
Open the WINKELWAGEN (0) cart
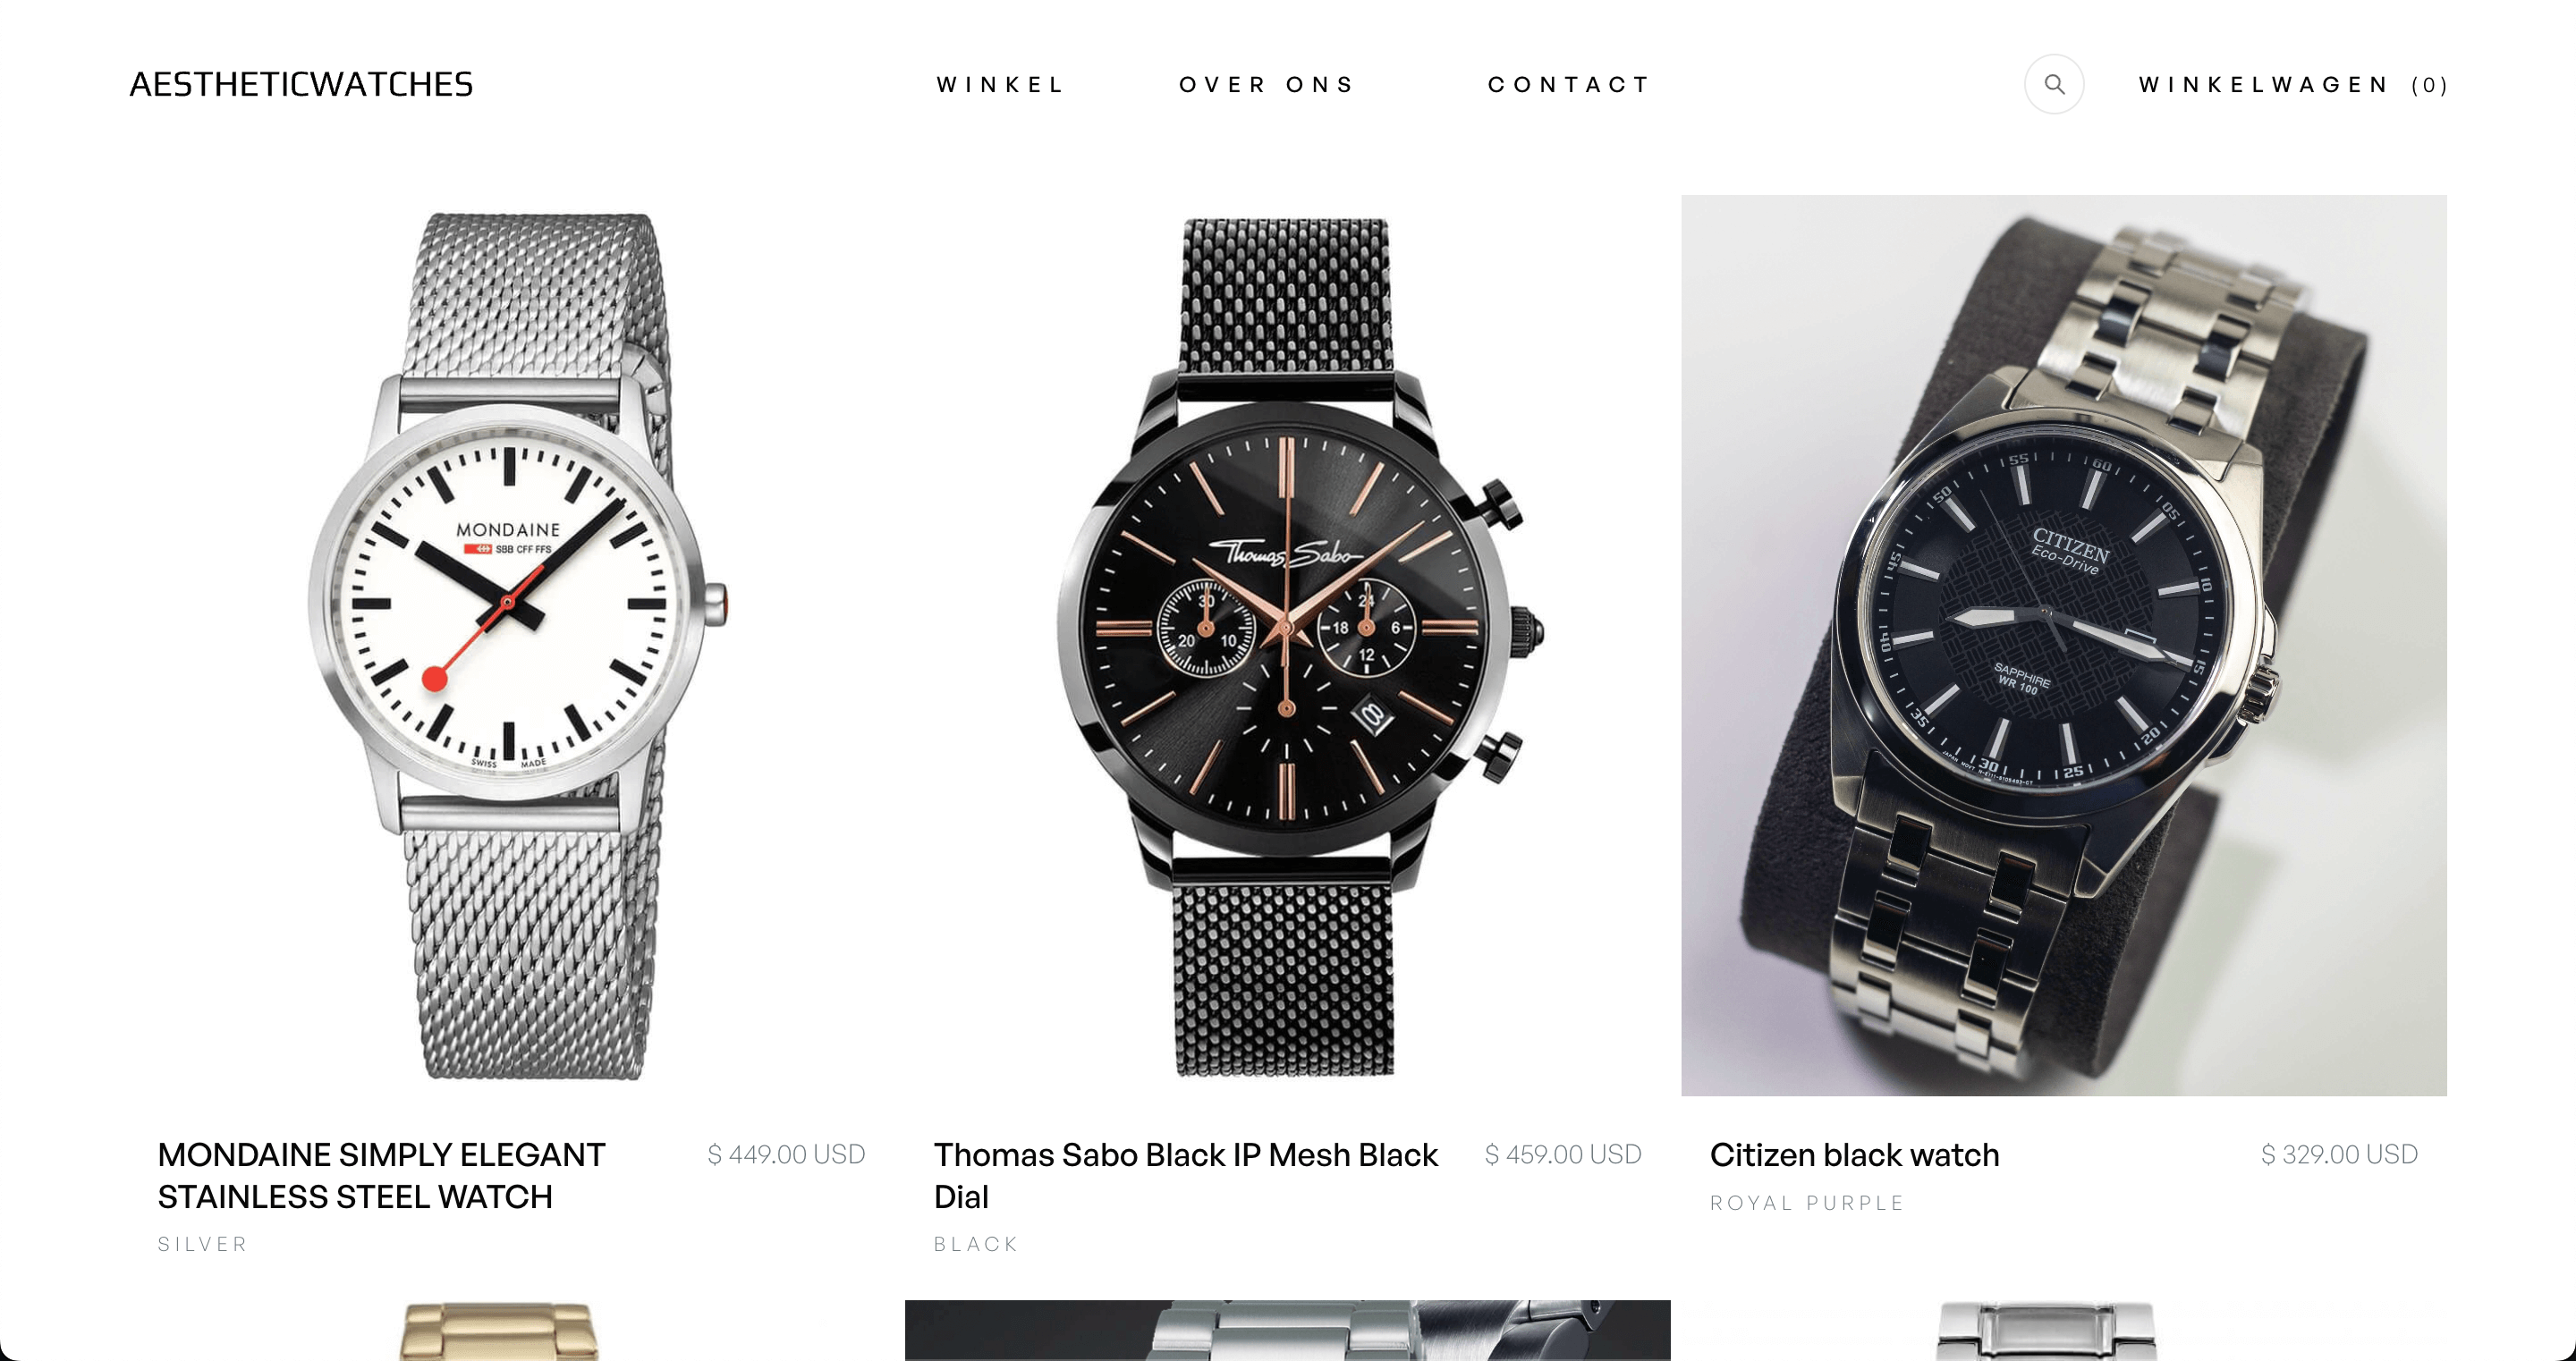2293,85
